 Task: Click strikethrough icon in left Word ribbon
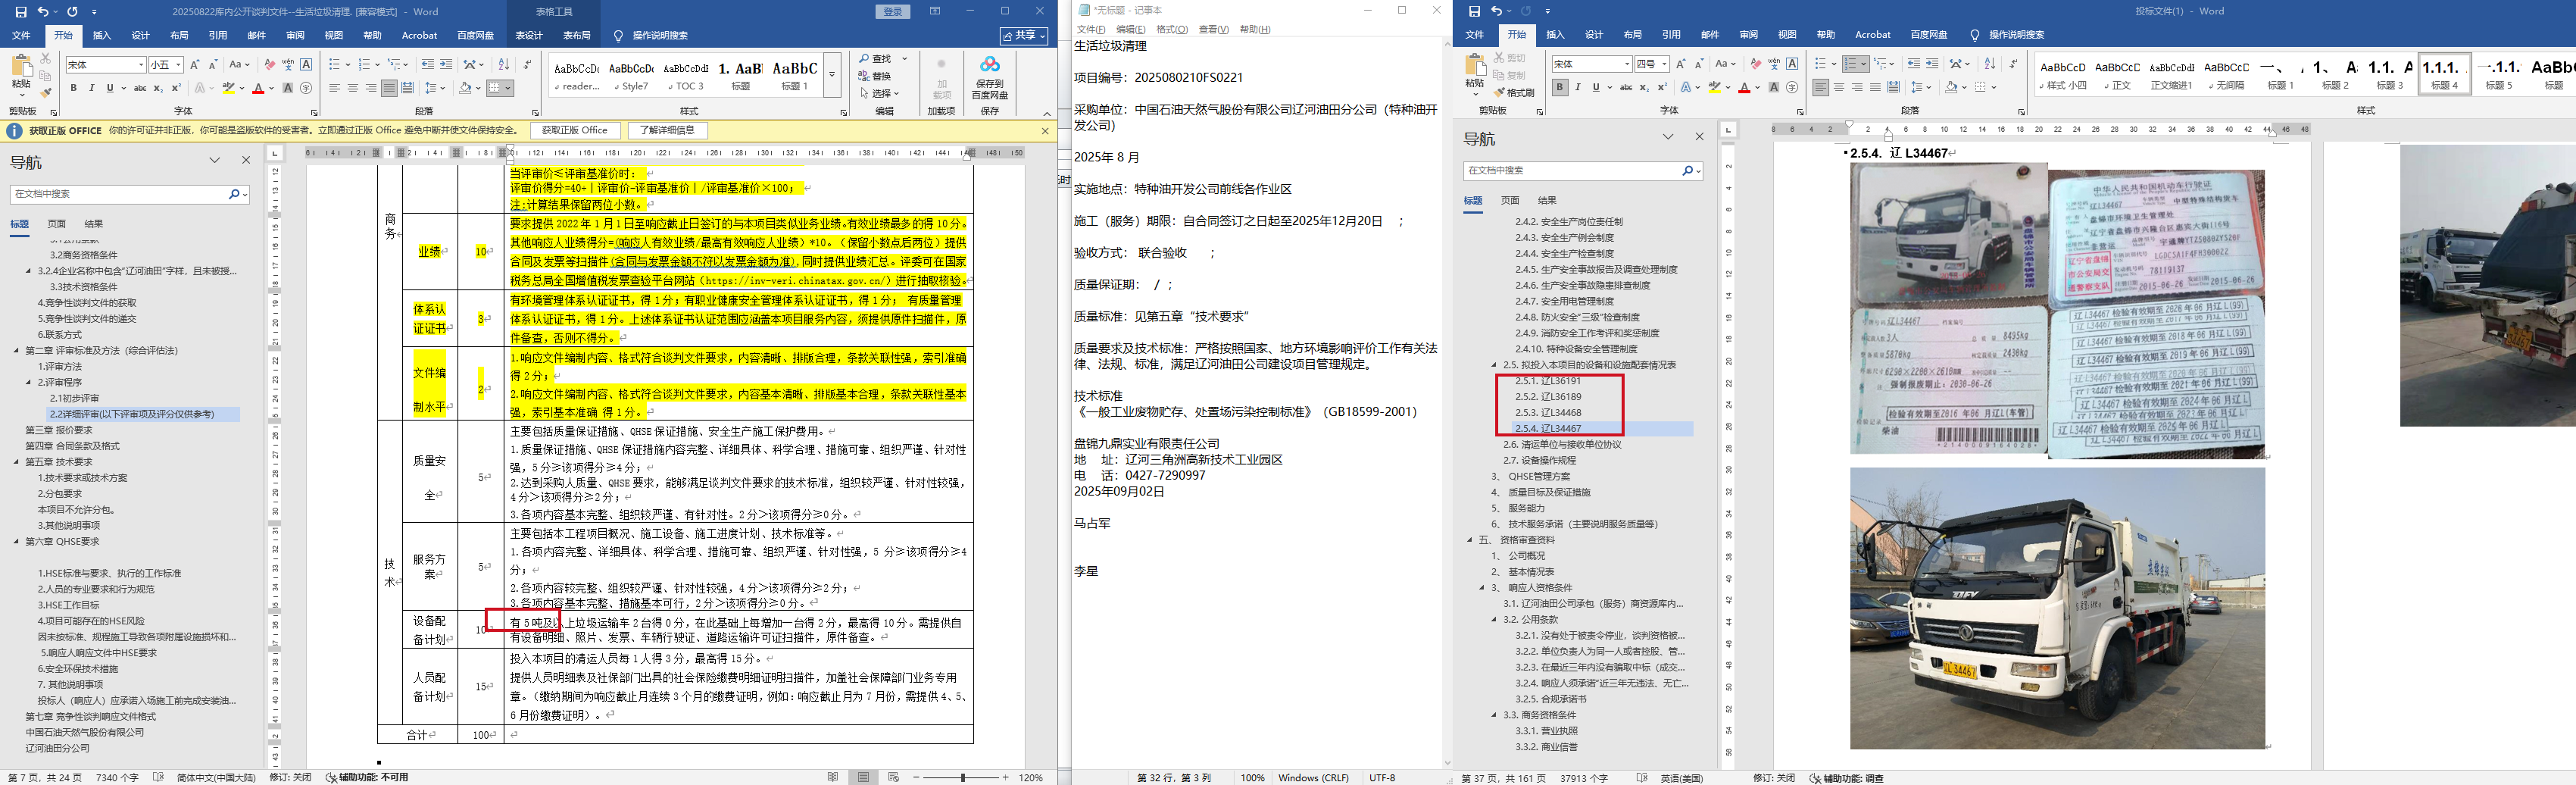(140, 88)
